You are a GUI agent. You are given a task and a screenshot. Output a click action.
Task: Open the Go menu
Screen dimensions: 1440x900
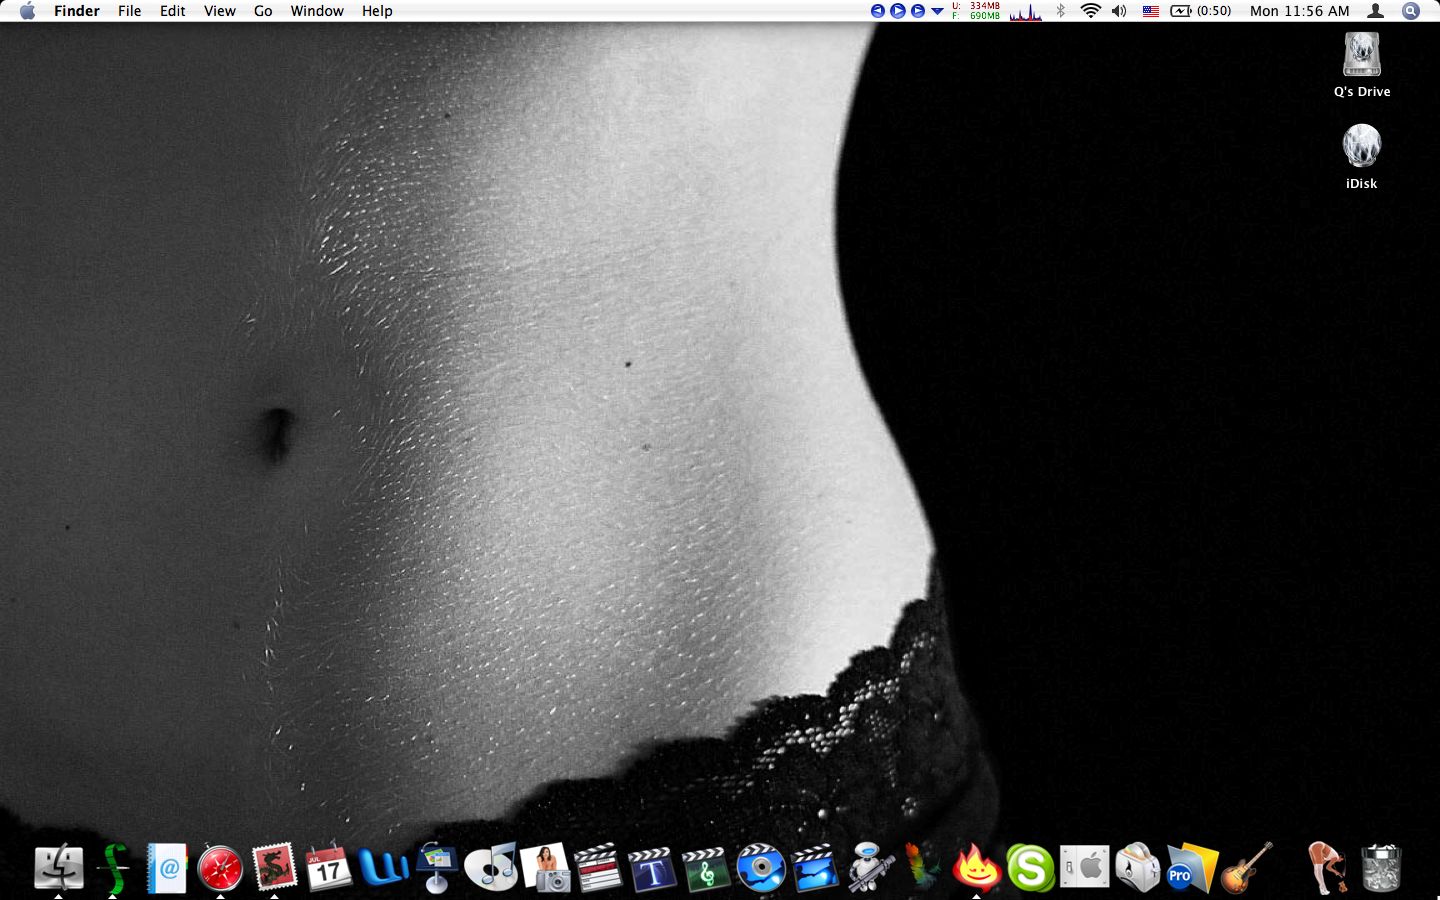coord(263,11)
